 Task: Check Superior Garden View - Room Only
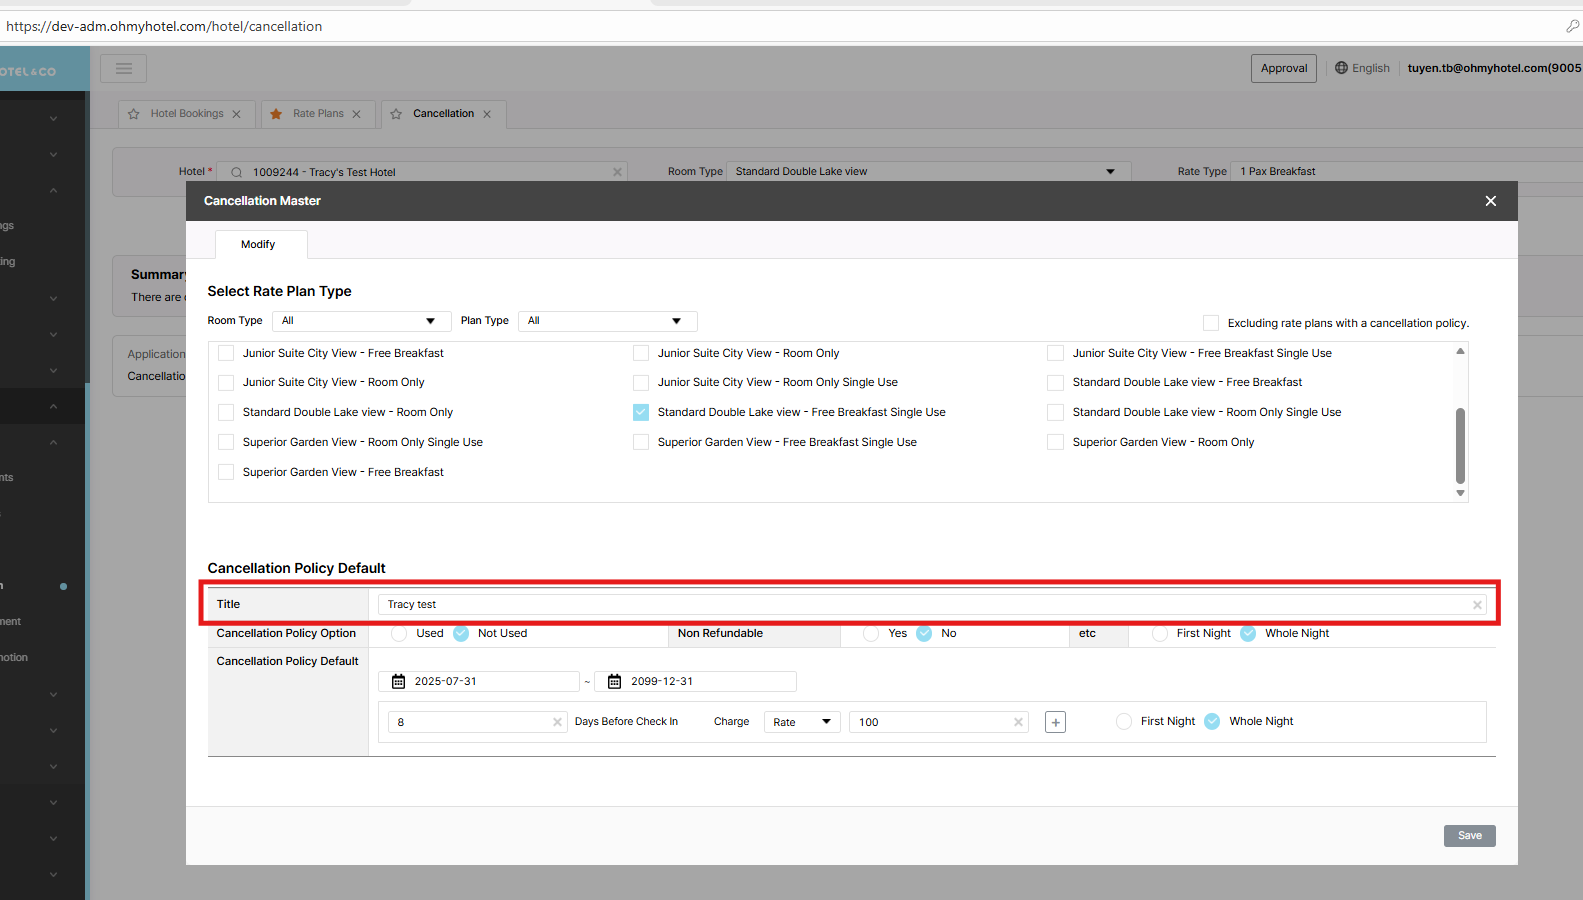(1055, 442)
